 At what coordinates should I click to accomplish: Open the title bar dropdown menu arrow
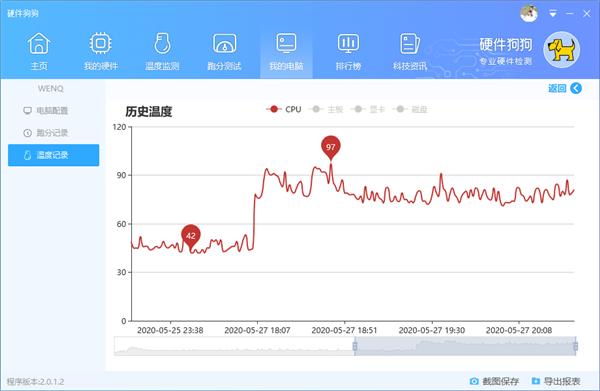553,14
